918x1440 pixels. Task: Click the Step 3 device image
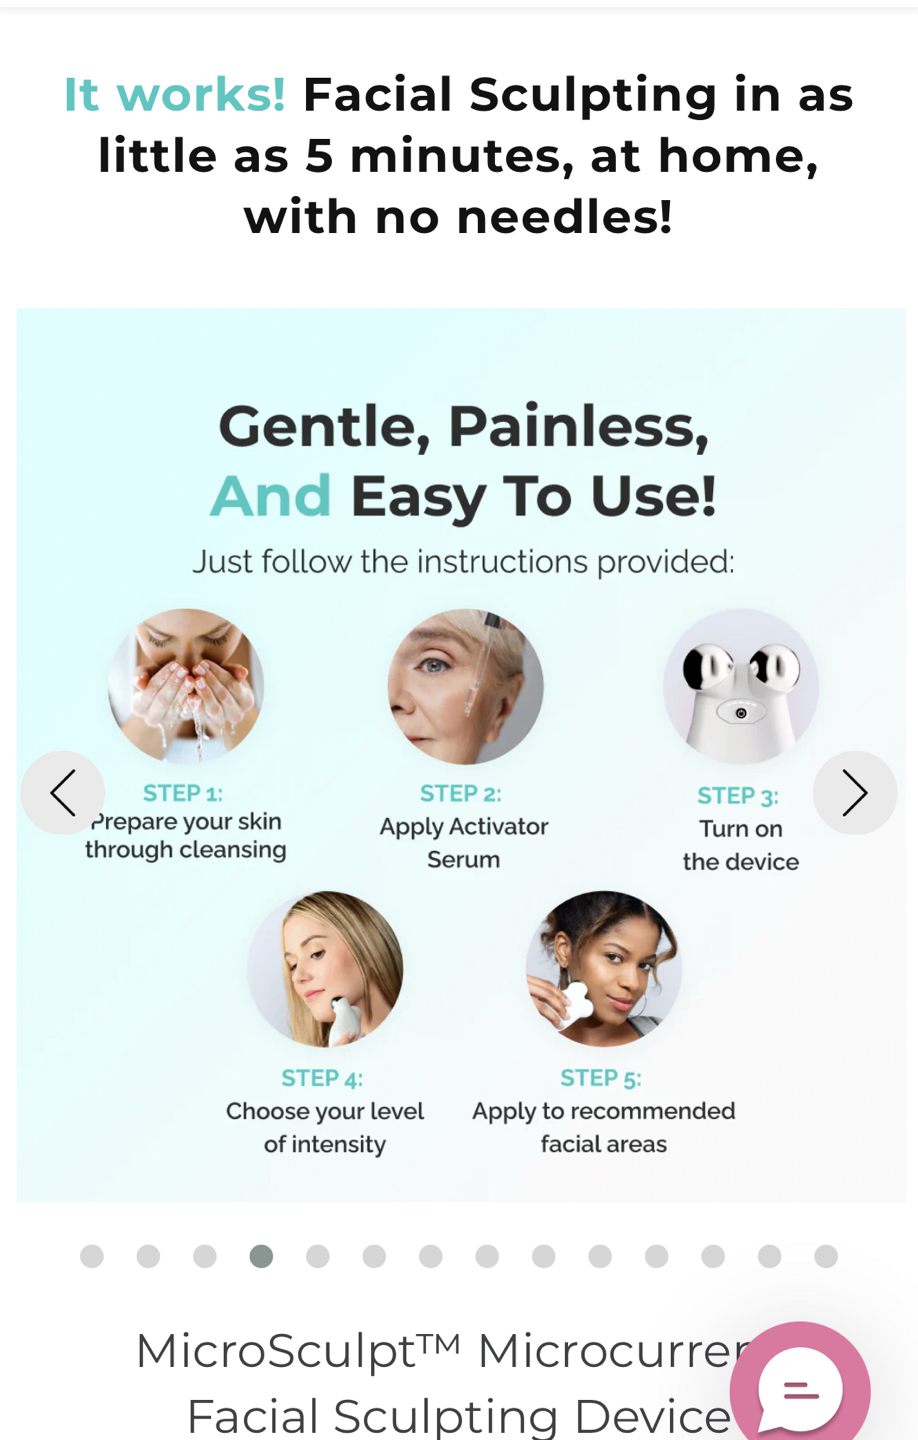coord(741,687)
